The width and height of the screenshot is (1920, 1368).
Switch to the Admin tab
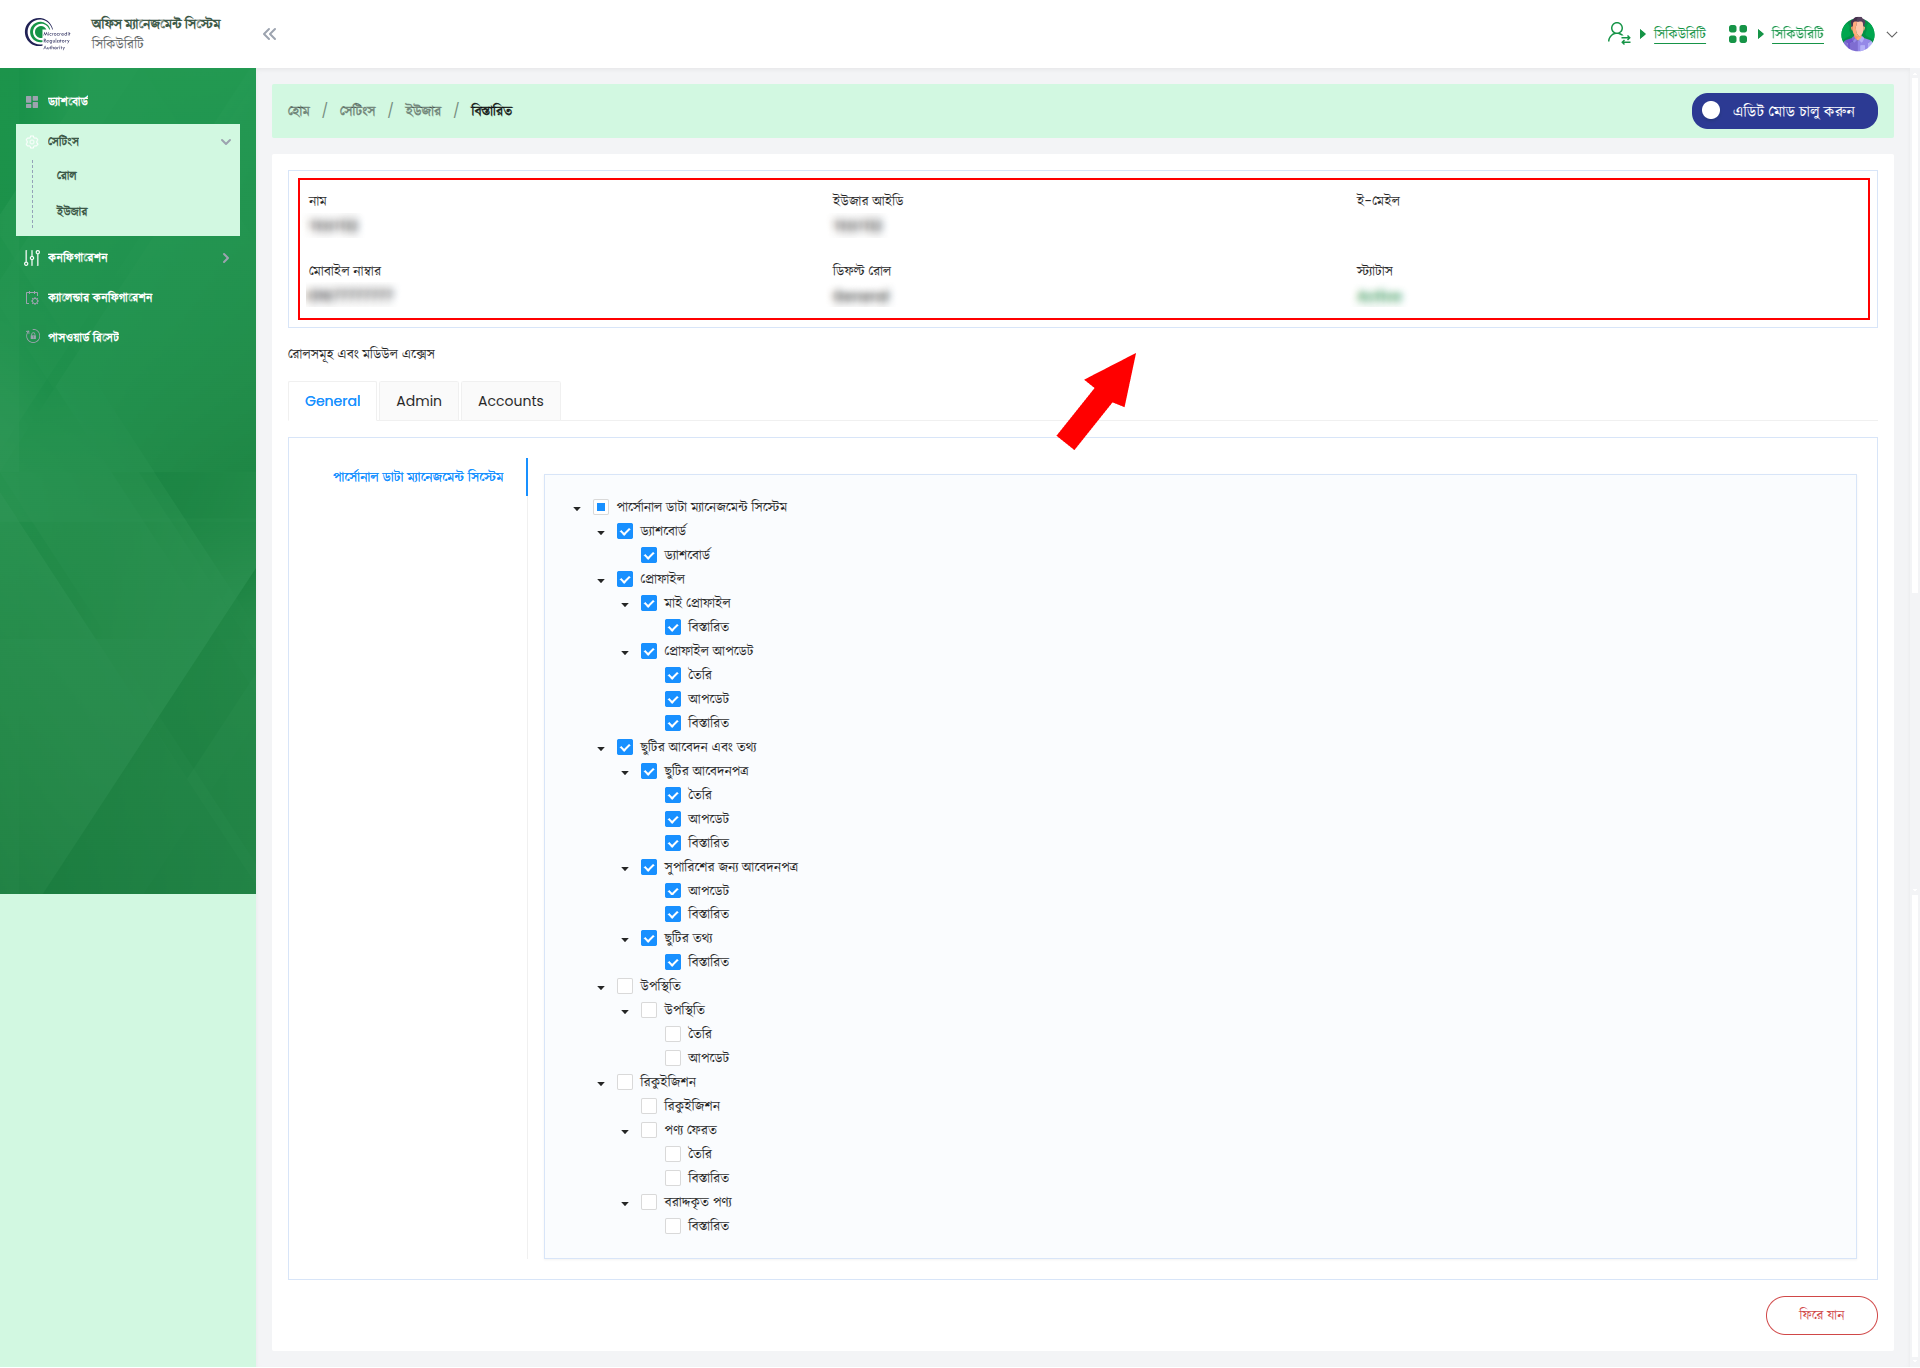419,401
